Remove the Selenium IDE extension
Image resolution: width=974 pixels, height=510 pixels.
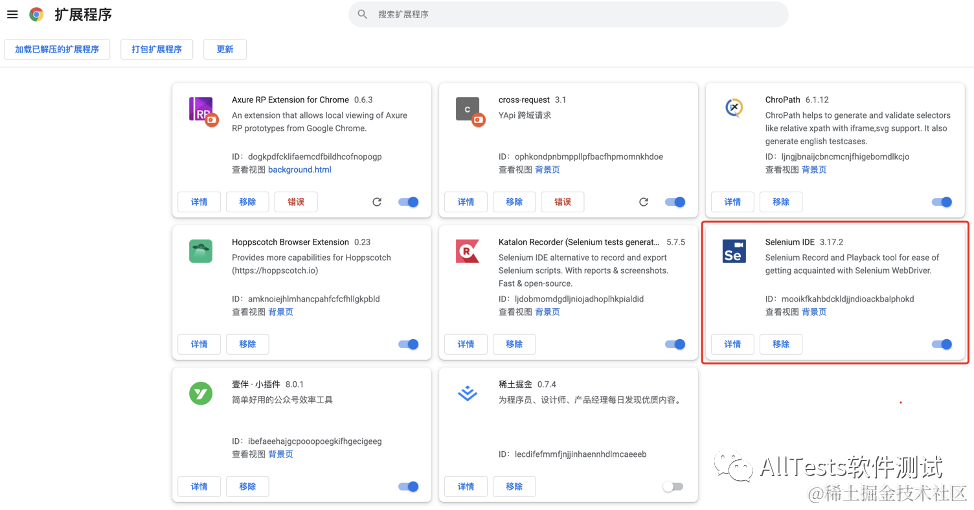pos(781,344)
